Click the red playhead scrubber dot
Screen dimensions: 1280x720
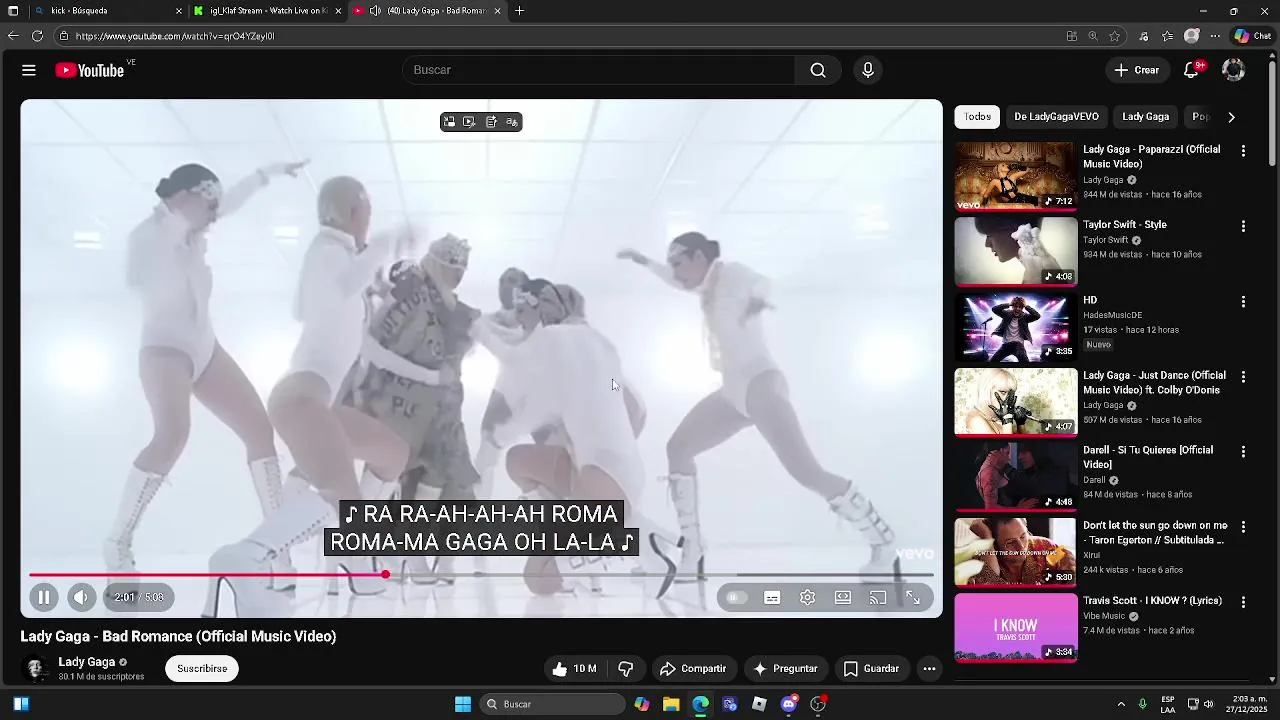(x=385, y=575)
